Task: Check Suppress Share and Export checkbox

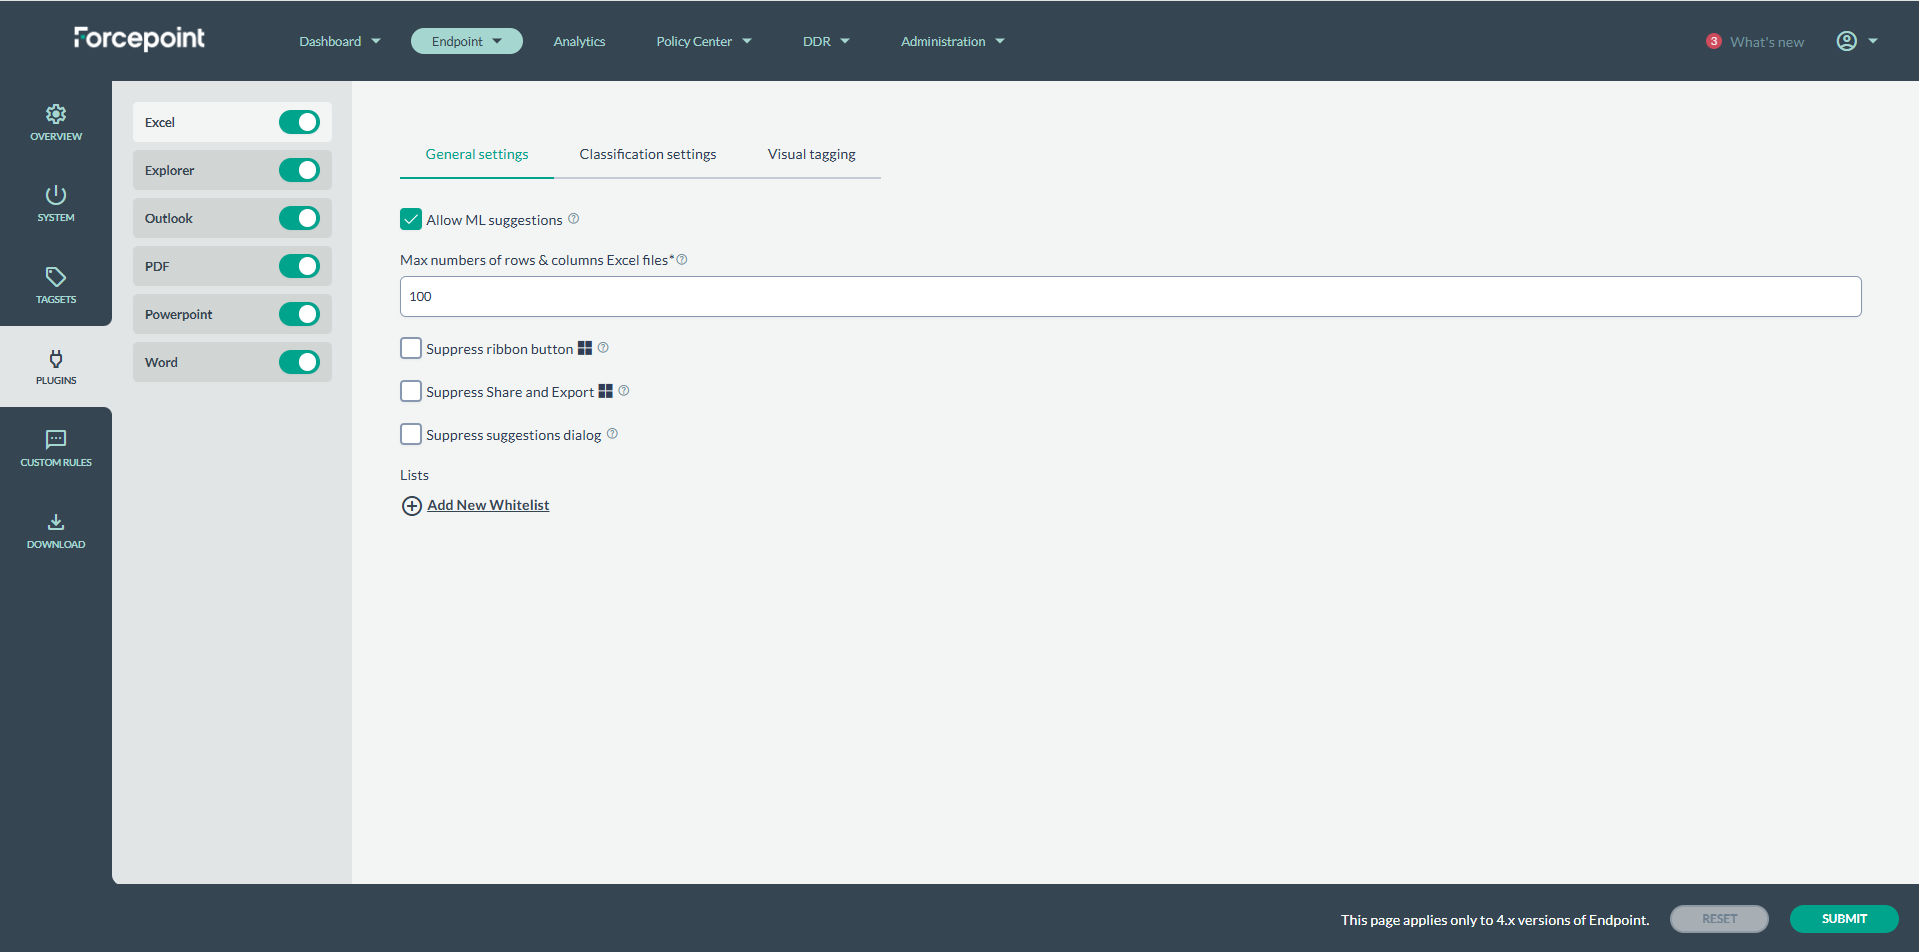Action: 411,391
